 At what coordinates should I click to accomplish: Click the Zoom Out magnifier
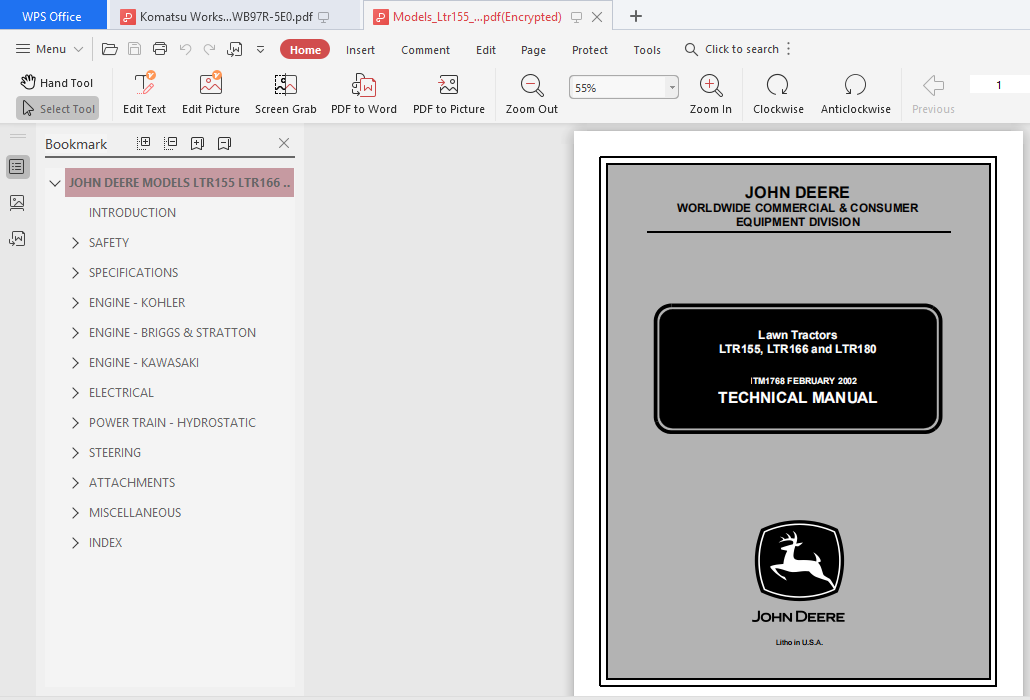pos(531,93)
